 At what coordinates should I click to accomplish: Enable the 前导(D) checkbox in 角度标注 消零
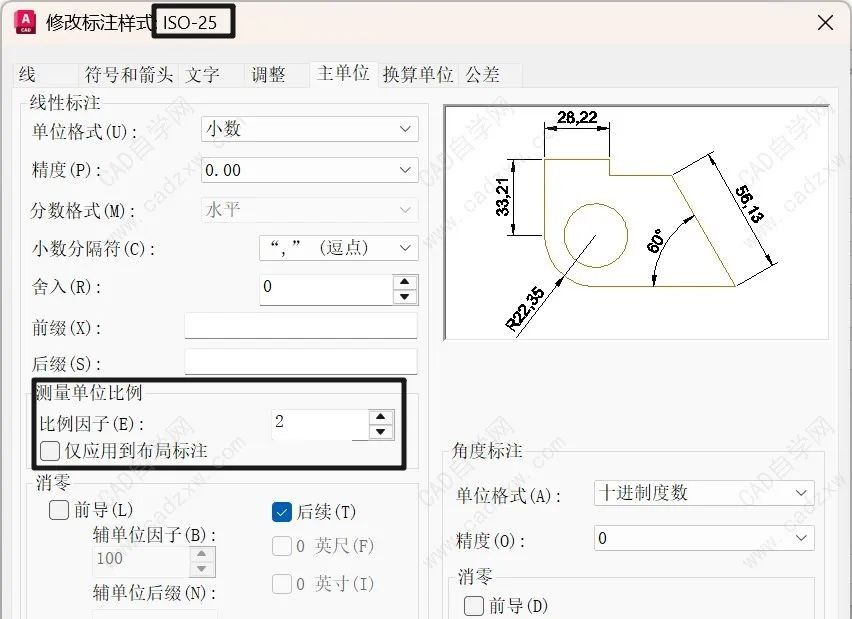(474, 606)
